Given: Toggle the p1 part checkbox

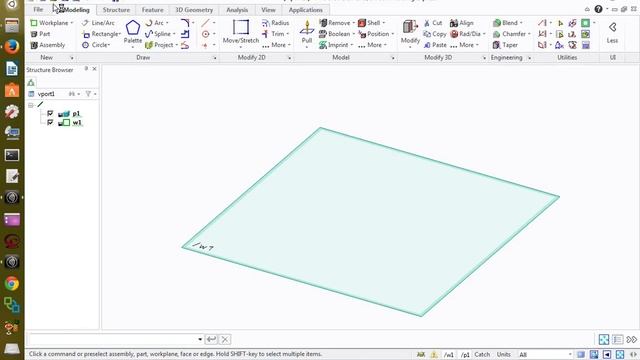Looking at the screenshot, I should 50,113.
